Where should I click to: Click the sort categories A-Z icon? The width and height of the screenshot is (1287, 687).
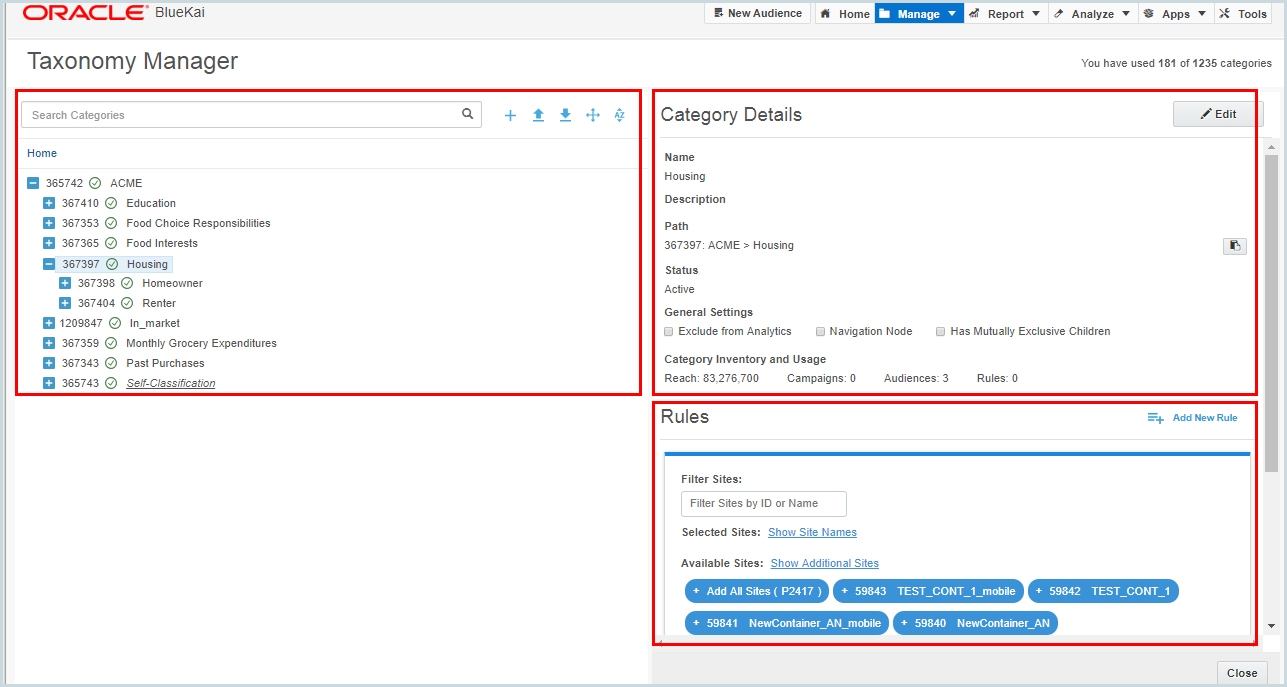click(619, 115)
